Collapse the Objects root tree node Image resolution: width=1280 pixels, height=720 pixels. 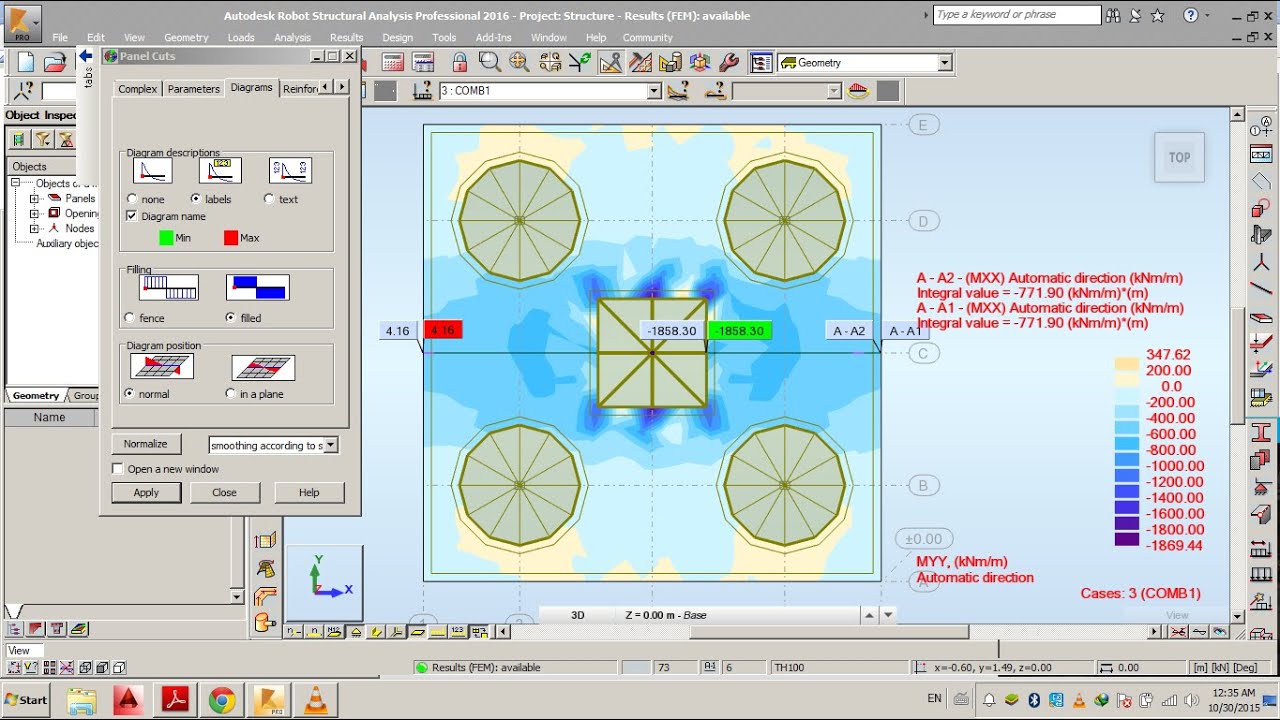pyautogui.click(x=16, y=183)
